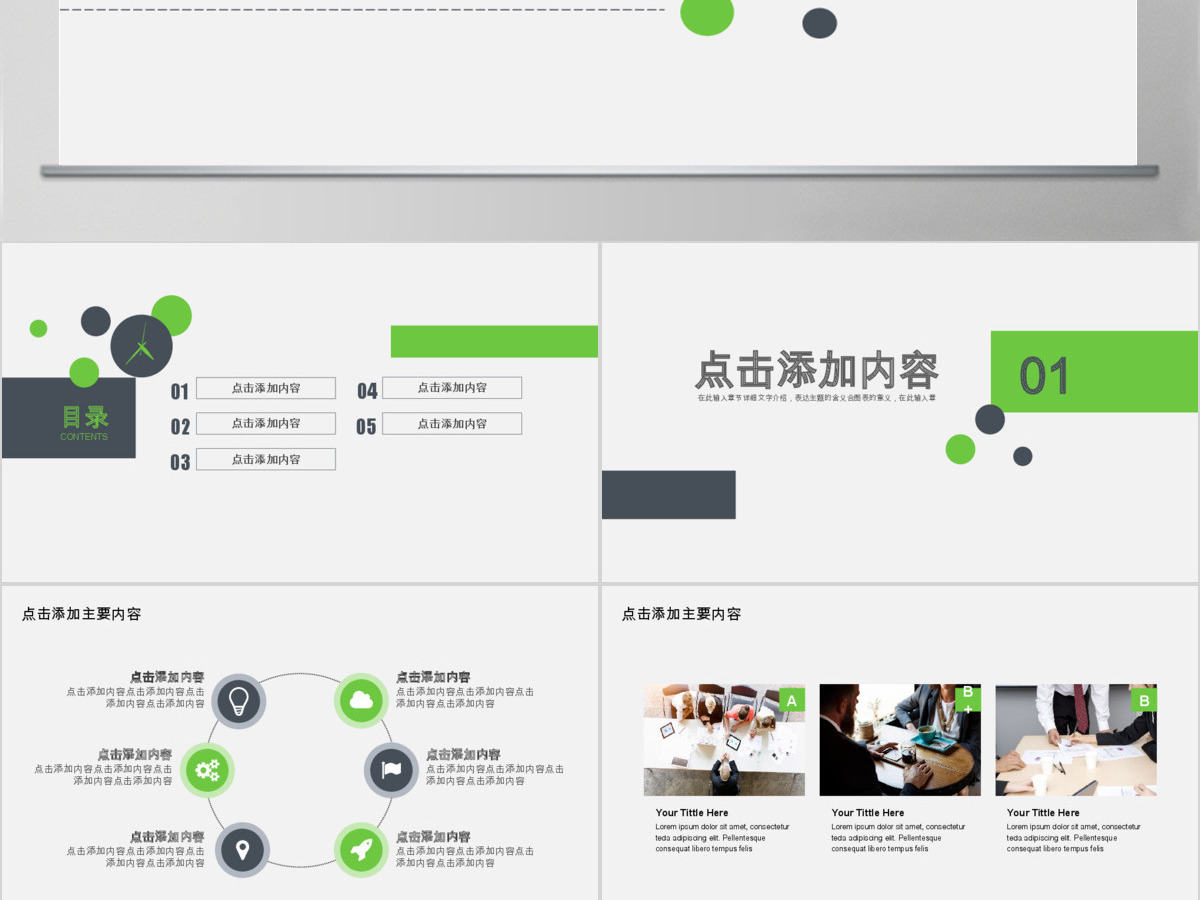Click the text beside the cloud icon
The width and height of the screenshot is (1200, 900).
[x=465, y=690]
